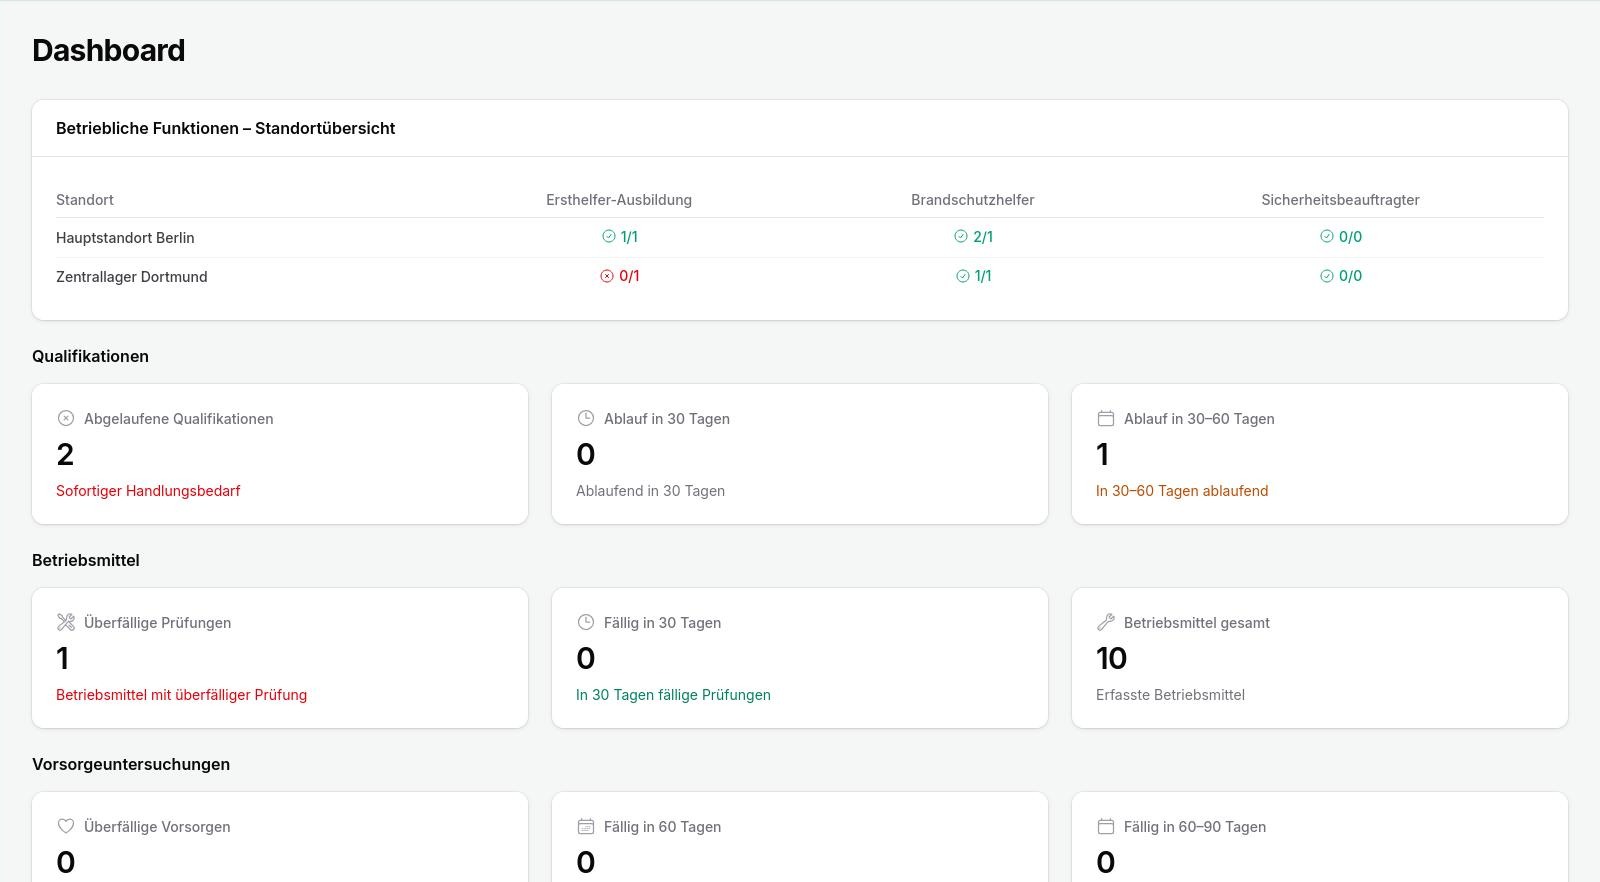Select the Betriebsmittel gesamt card title
1600x882 pixels.
[x=1197, y=623]
